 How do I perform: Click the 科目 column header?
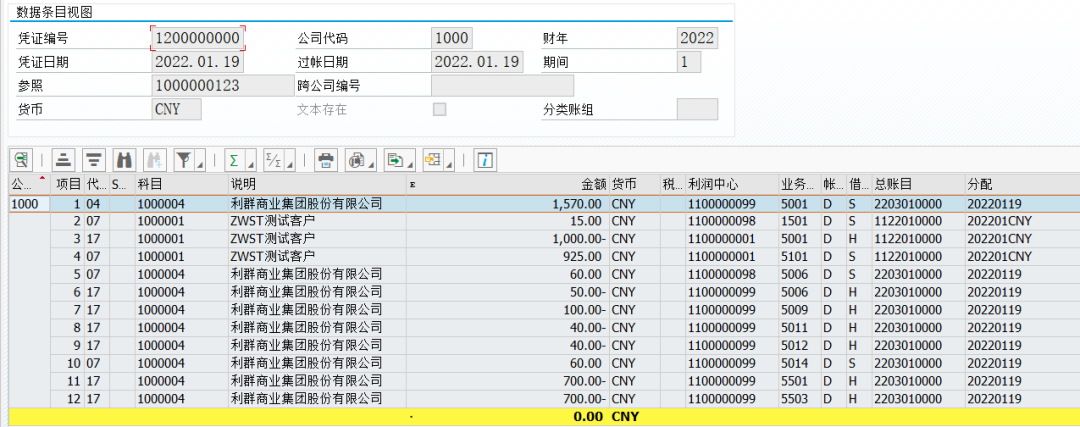[x=181, y=184]
